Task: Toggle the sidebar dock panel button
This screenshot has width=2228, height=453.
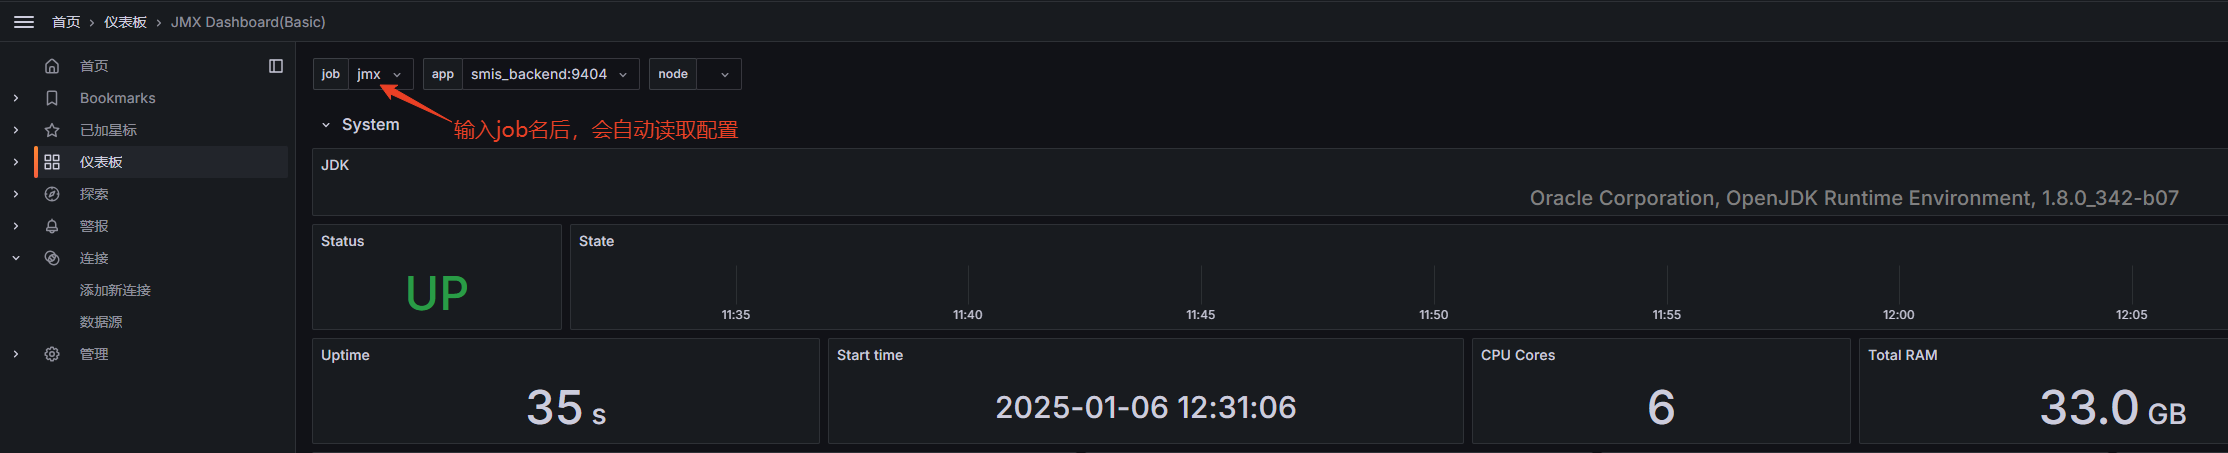Action: pos(276,66)
